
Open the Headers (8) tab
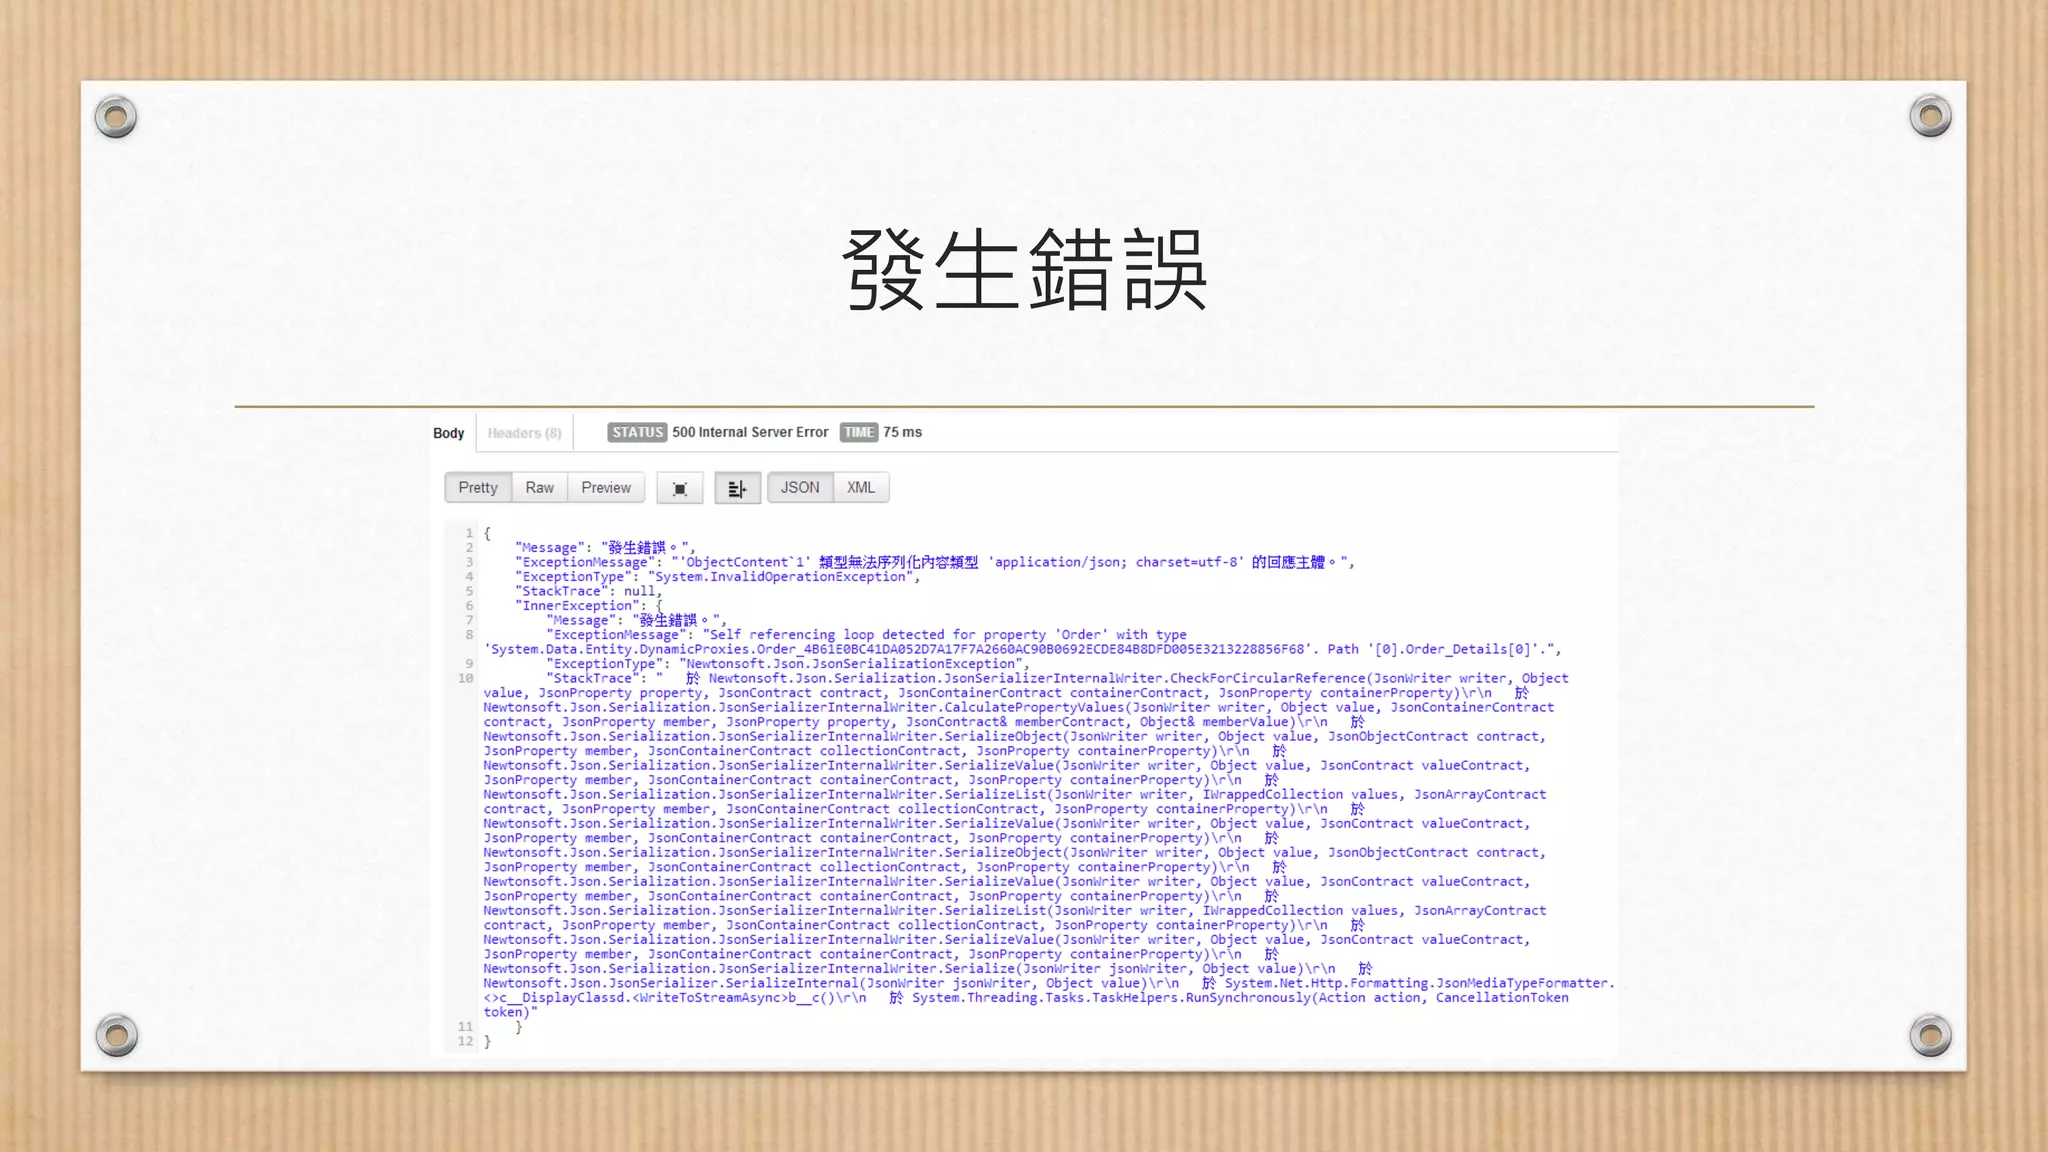pyautogui.click(x=524, y=433)
